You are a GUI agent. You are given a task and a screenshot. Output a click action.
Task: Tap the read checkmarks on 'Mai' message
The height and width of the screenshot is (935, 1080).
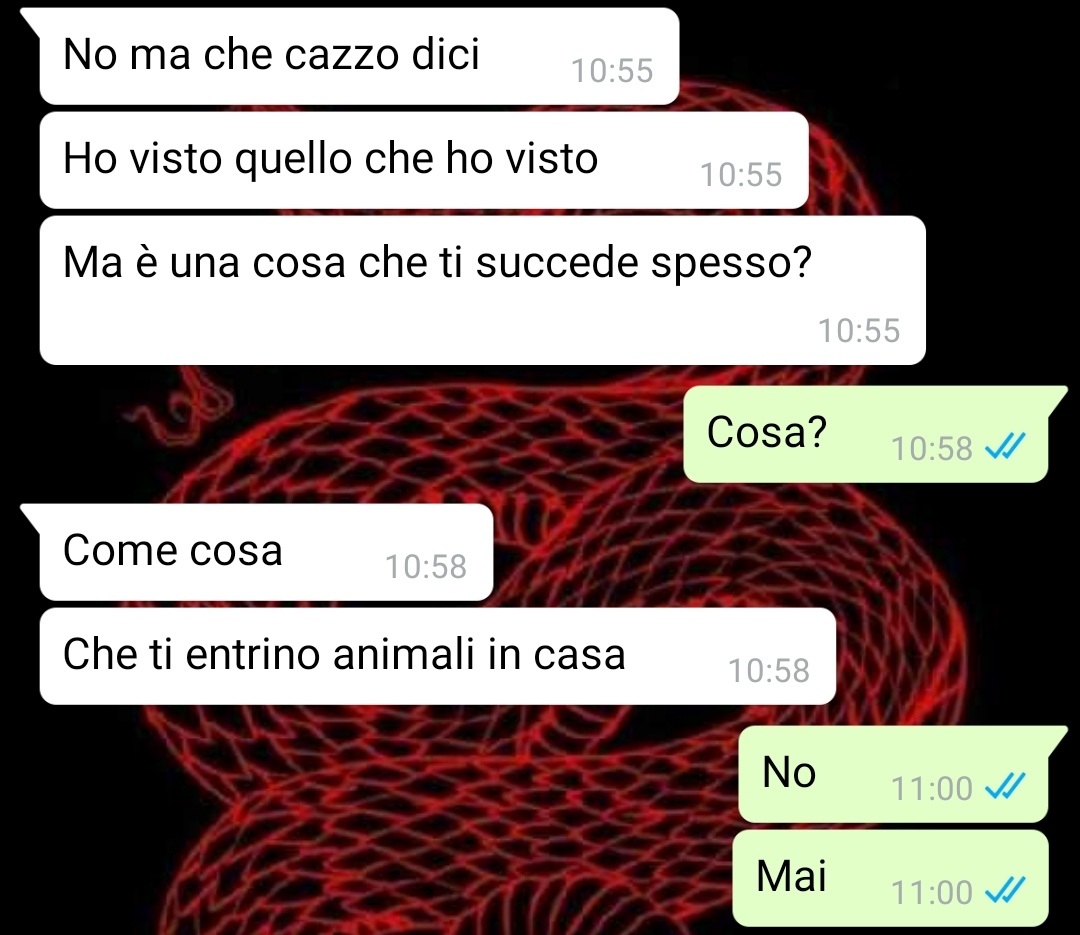(x=1005, y=890)
